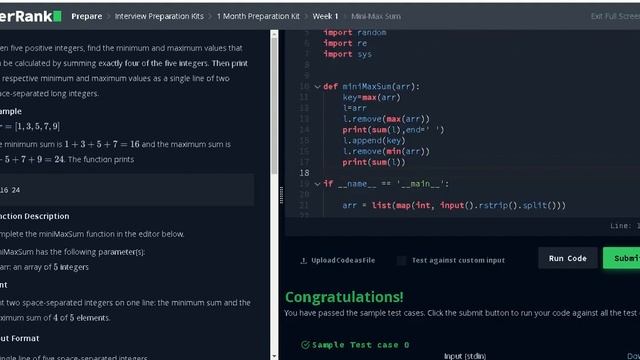Click the 'print(sum(l))' code line

[x=374, y=162]
